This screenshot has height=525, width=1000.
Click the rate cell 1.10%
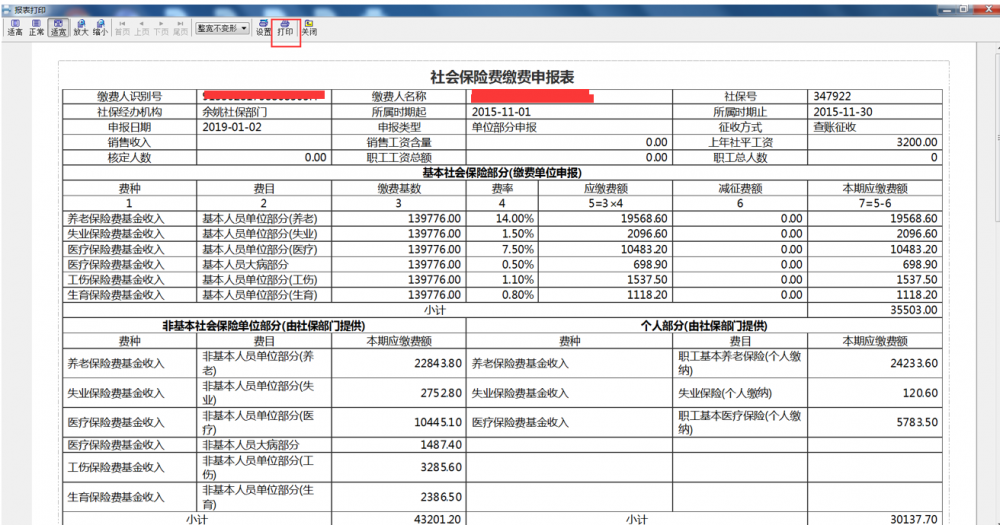517,280
